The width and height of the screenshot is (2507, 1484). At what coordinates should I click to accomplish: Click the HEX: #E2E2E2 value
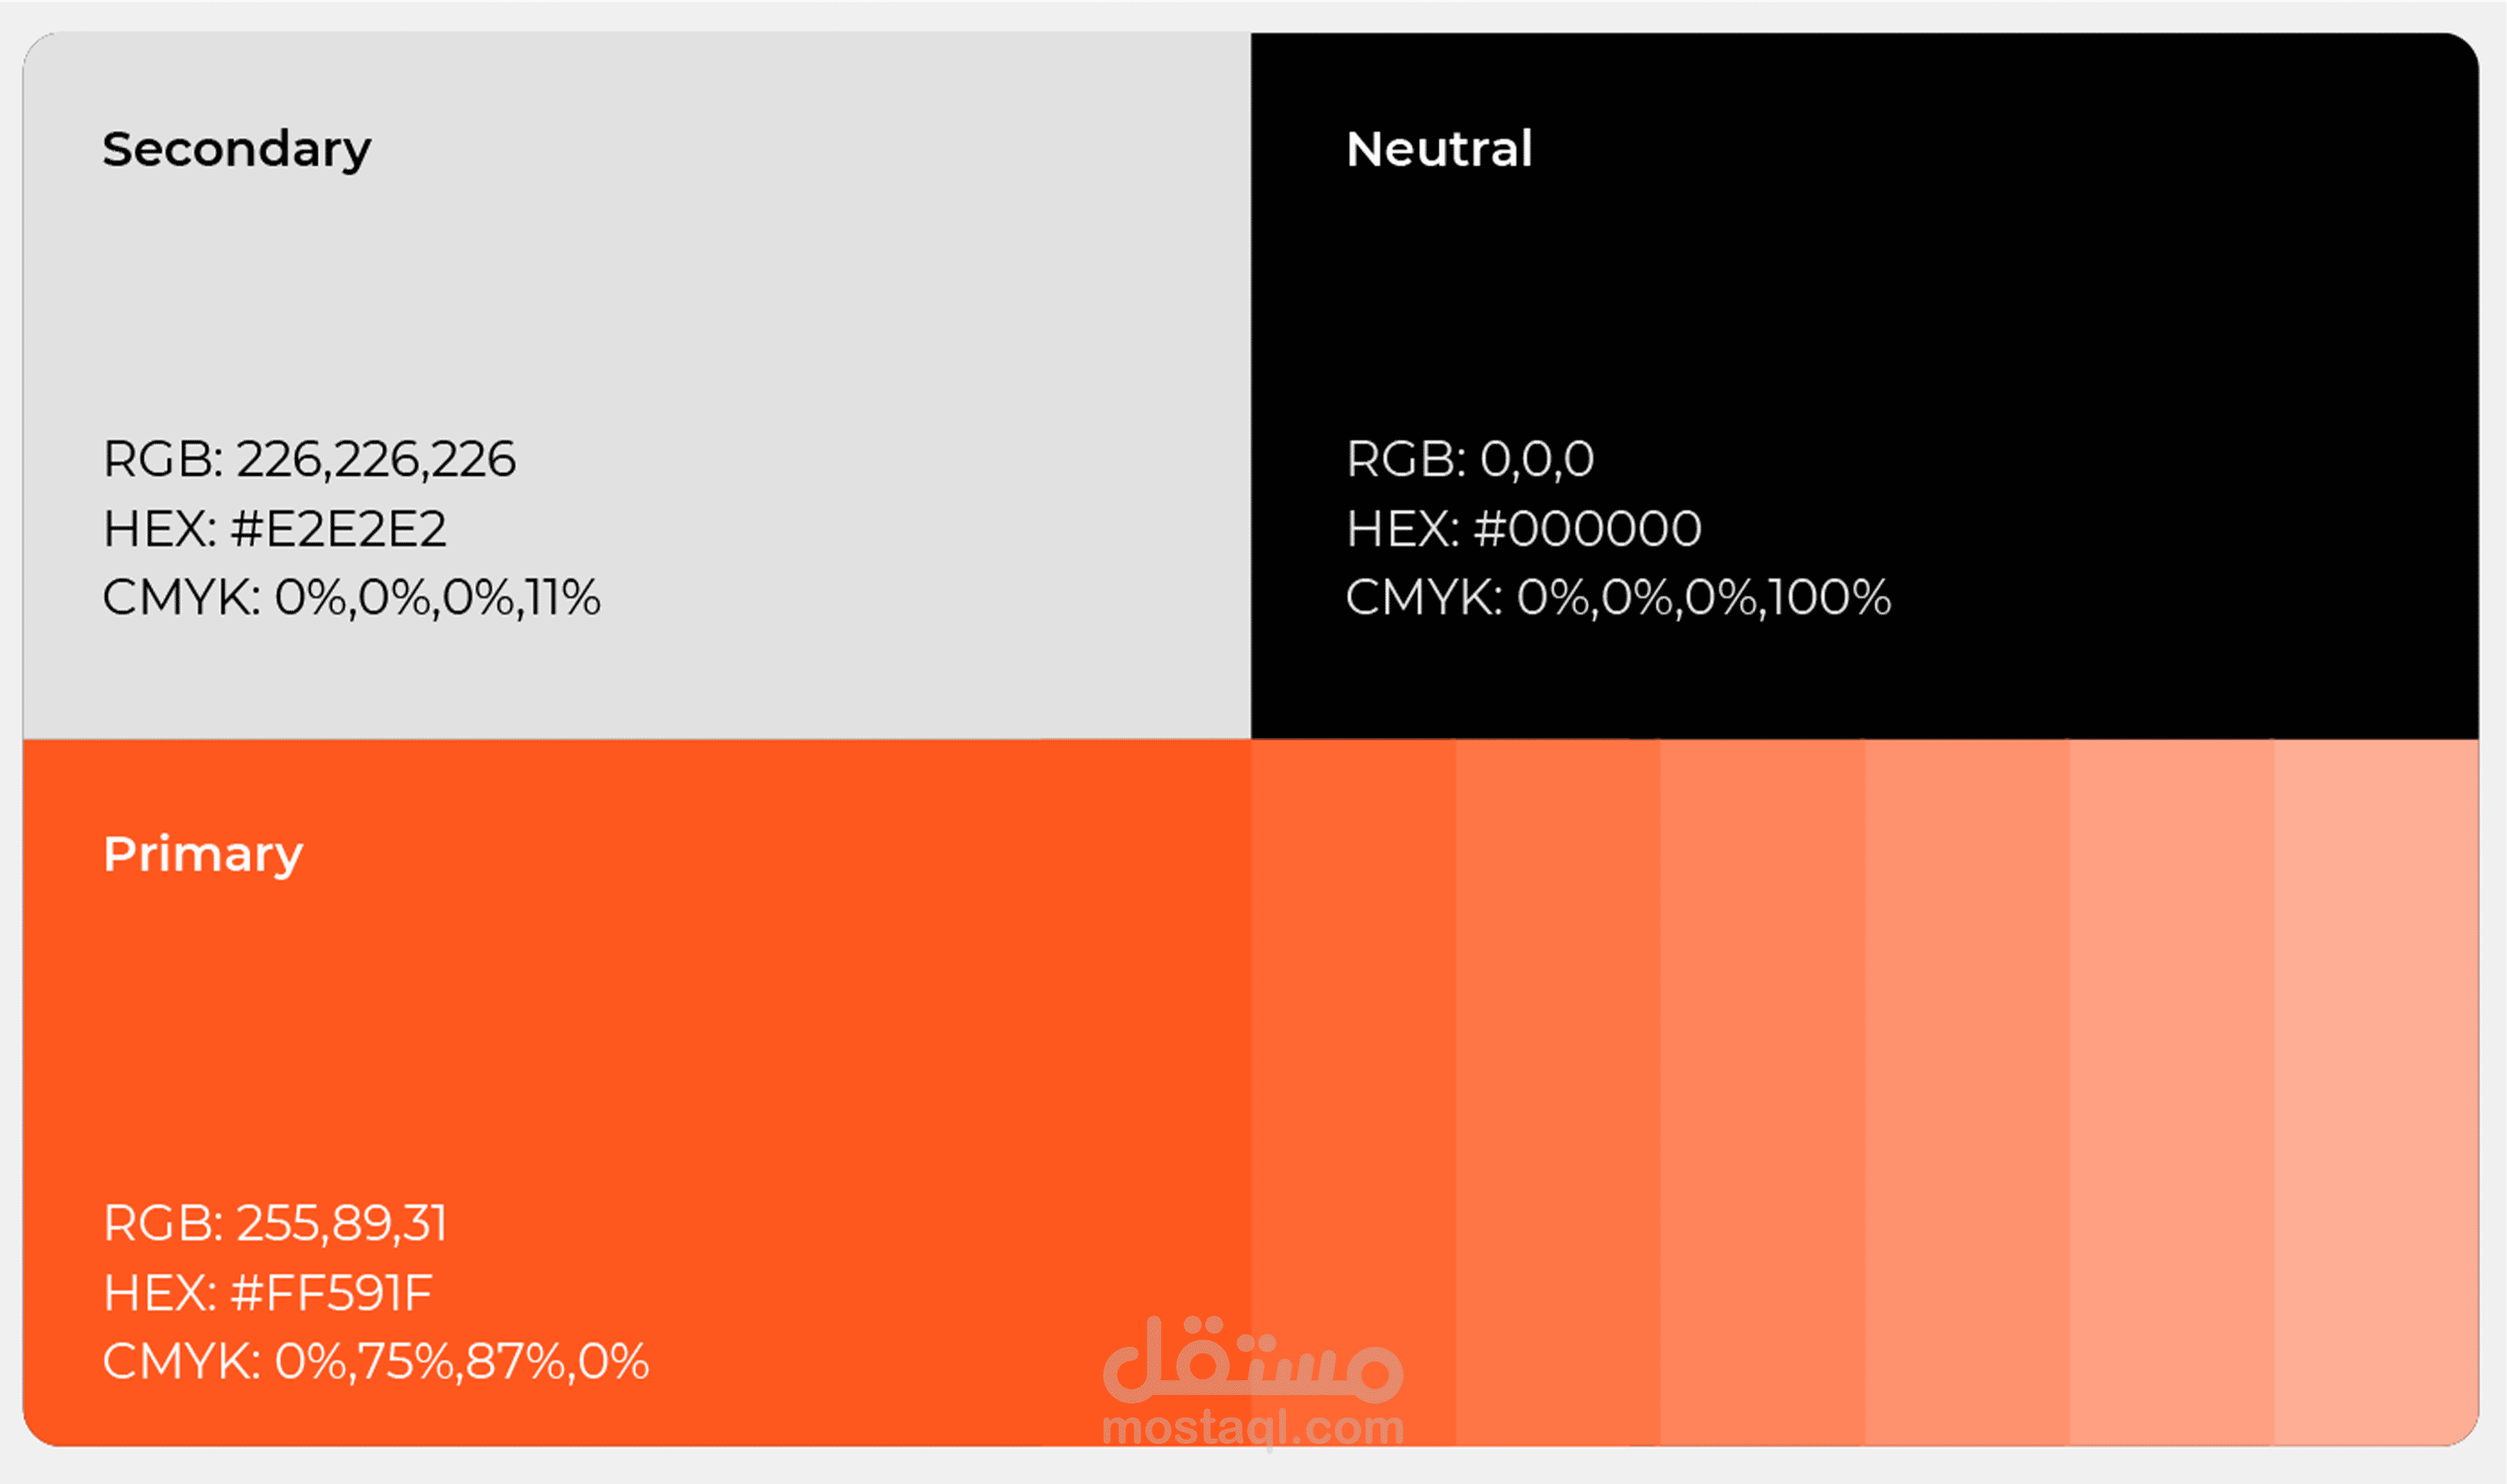click(275, 529)
